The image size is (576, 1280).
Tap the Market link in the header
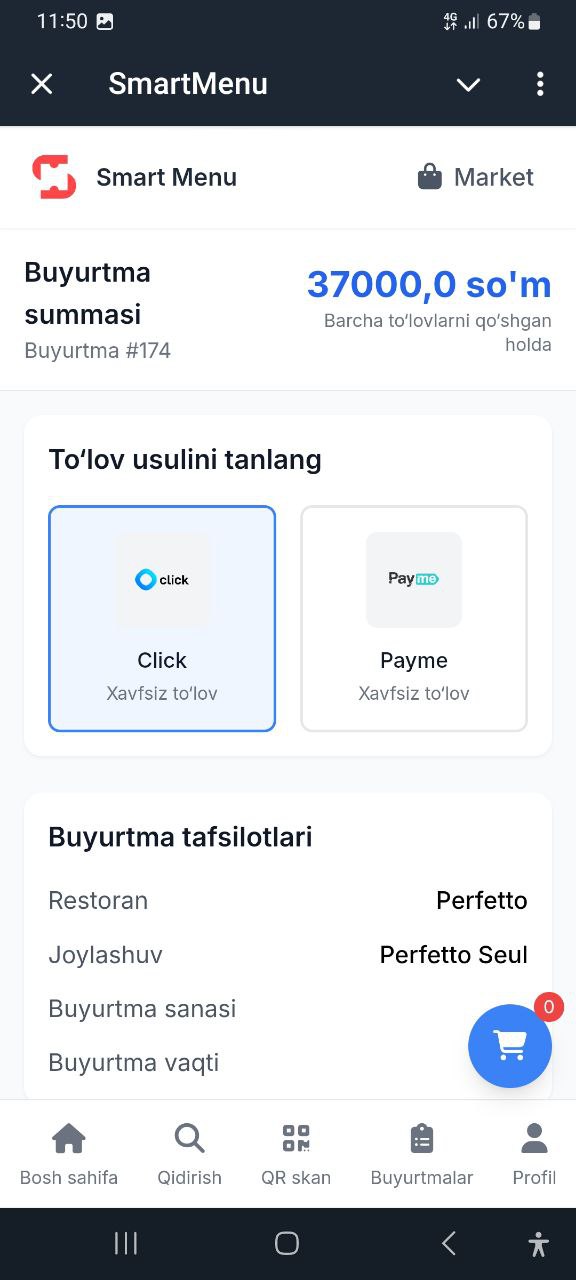click(x=494, y=177)
